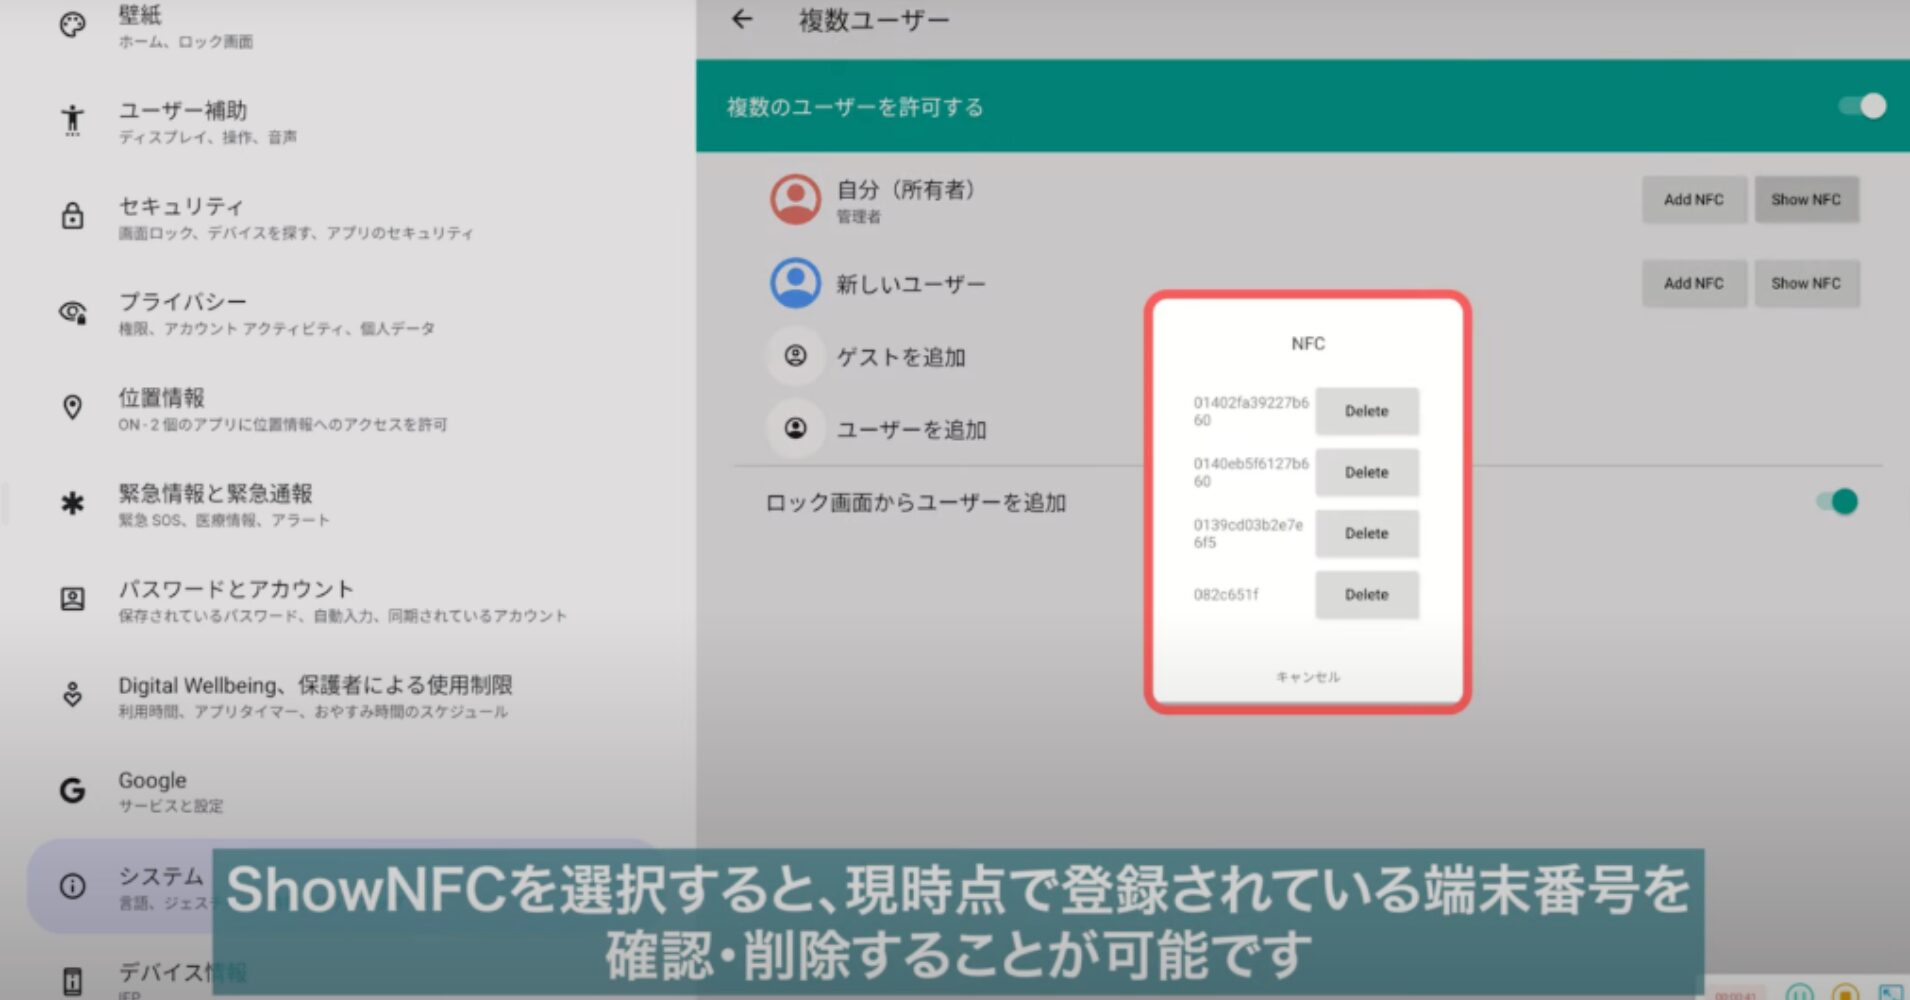Screen dimensions: 1910x1000
Task: Delete NFC entry 0139cd03b2e7e6f5
Action: tap(1366, 534)
